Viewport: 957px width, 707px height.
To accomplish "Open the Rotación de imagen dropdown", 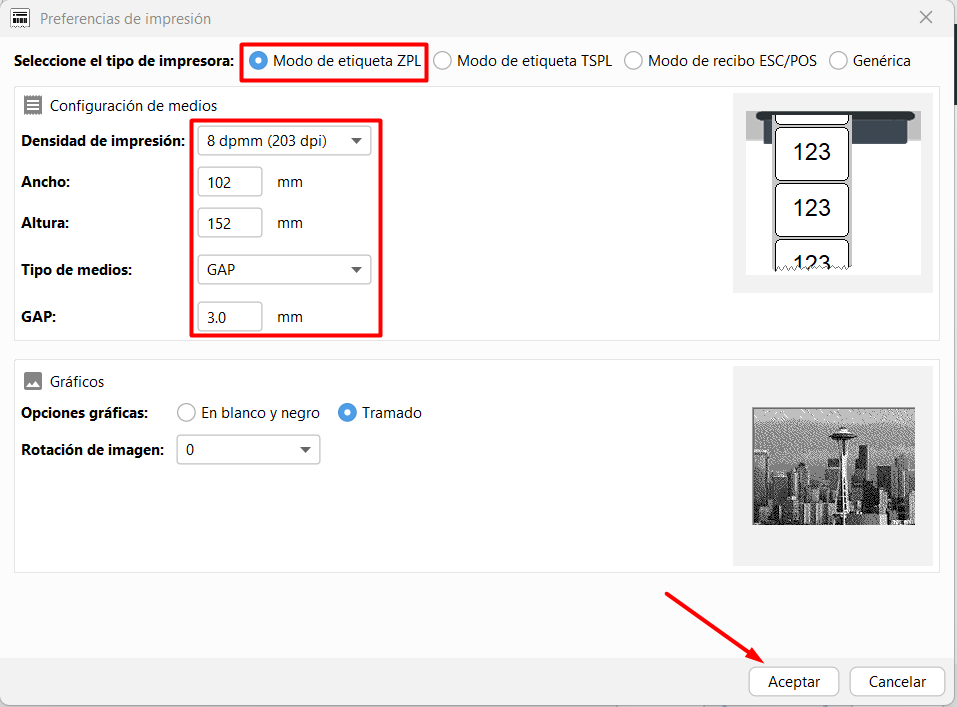I will coord(248,450).
